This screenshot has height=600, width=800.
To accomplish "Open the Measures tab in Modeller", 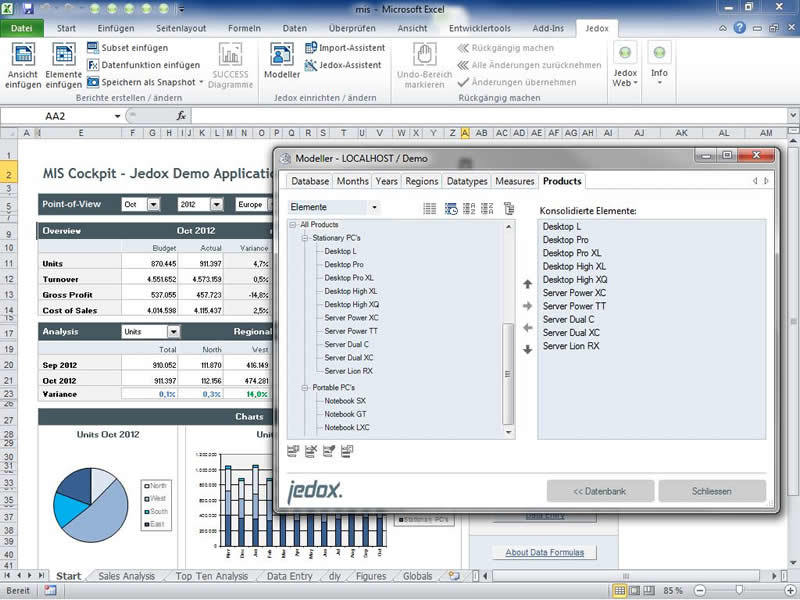I will [515, 181].
